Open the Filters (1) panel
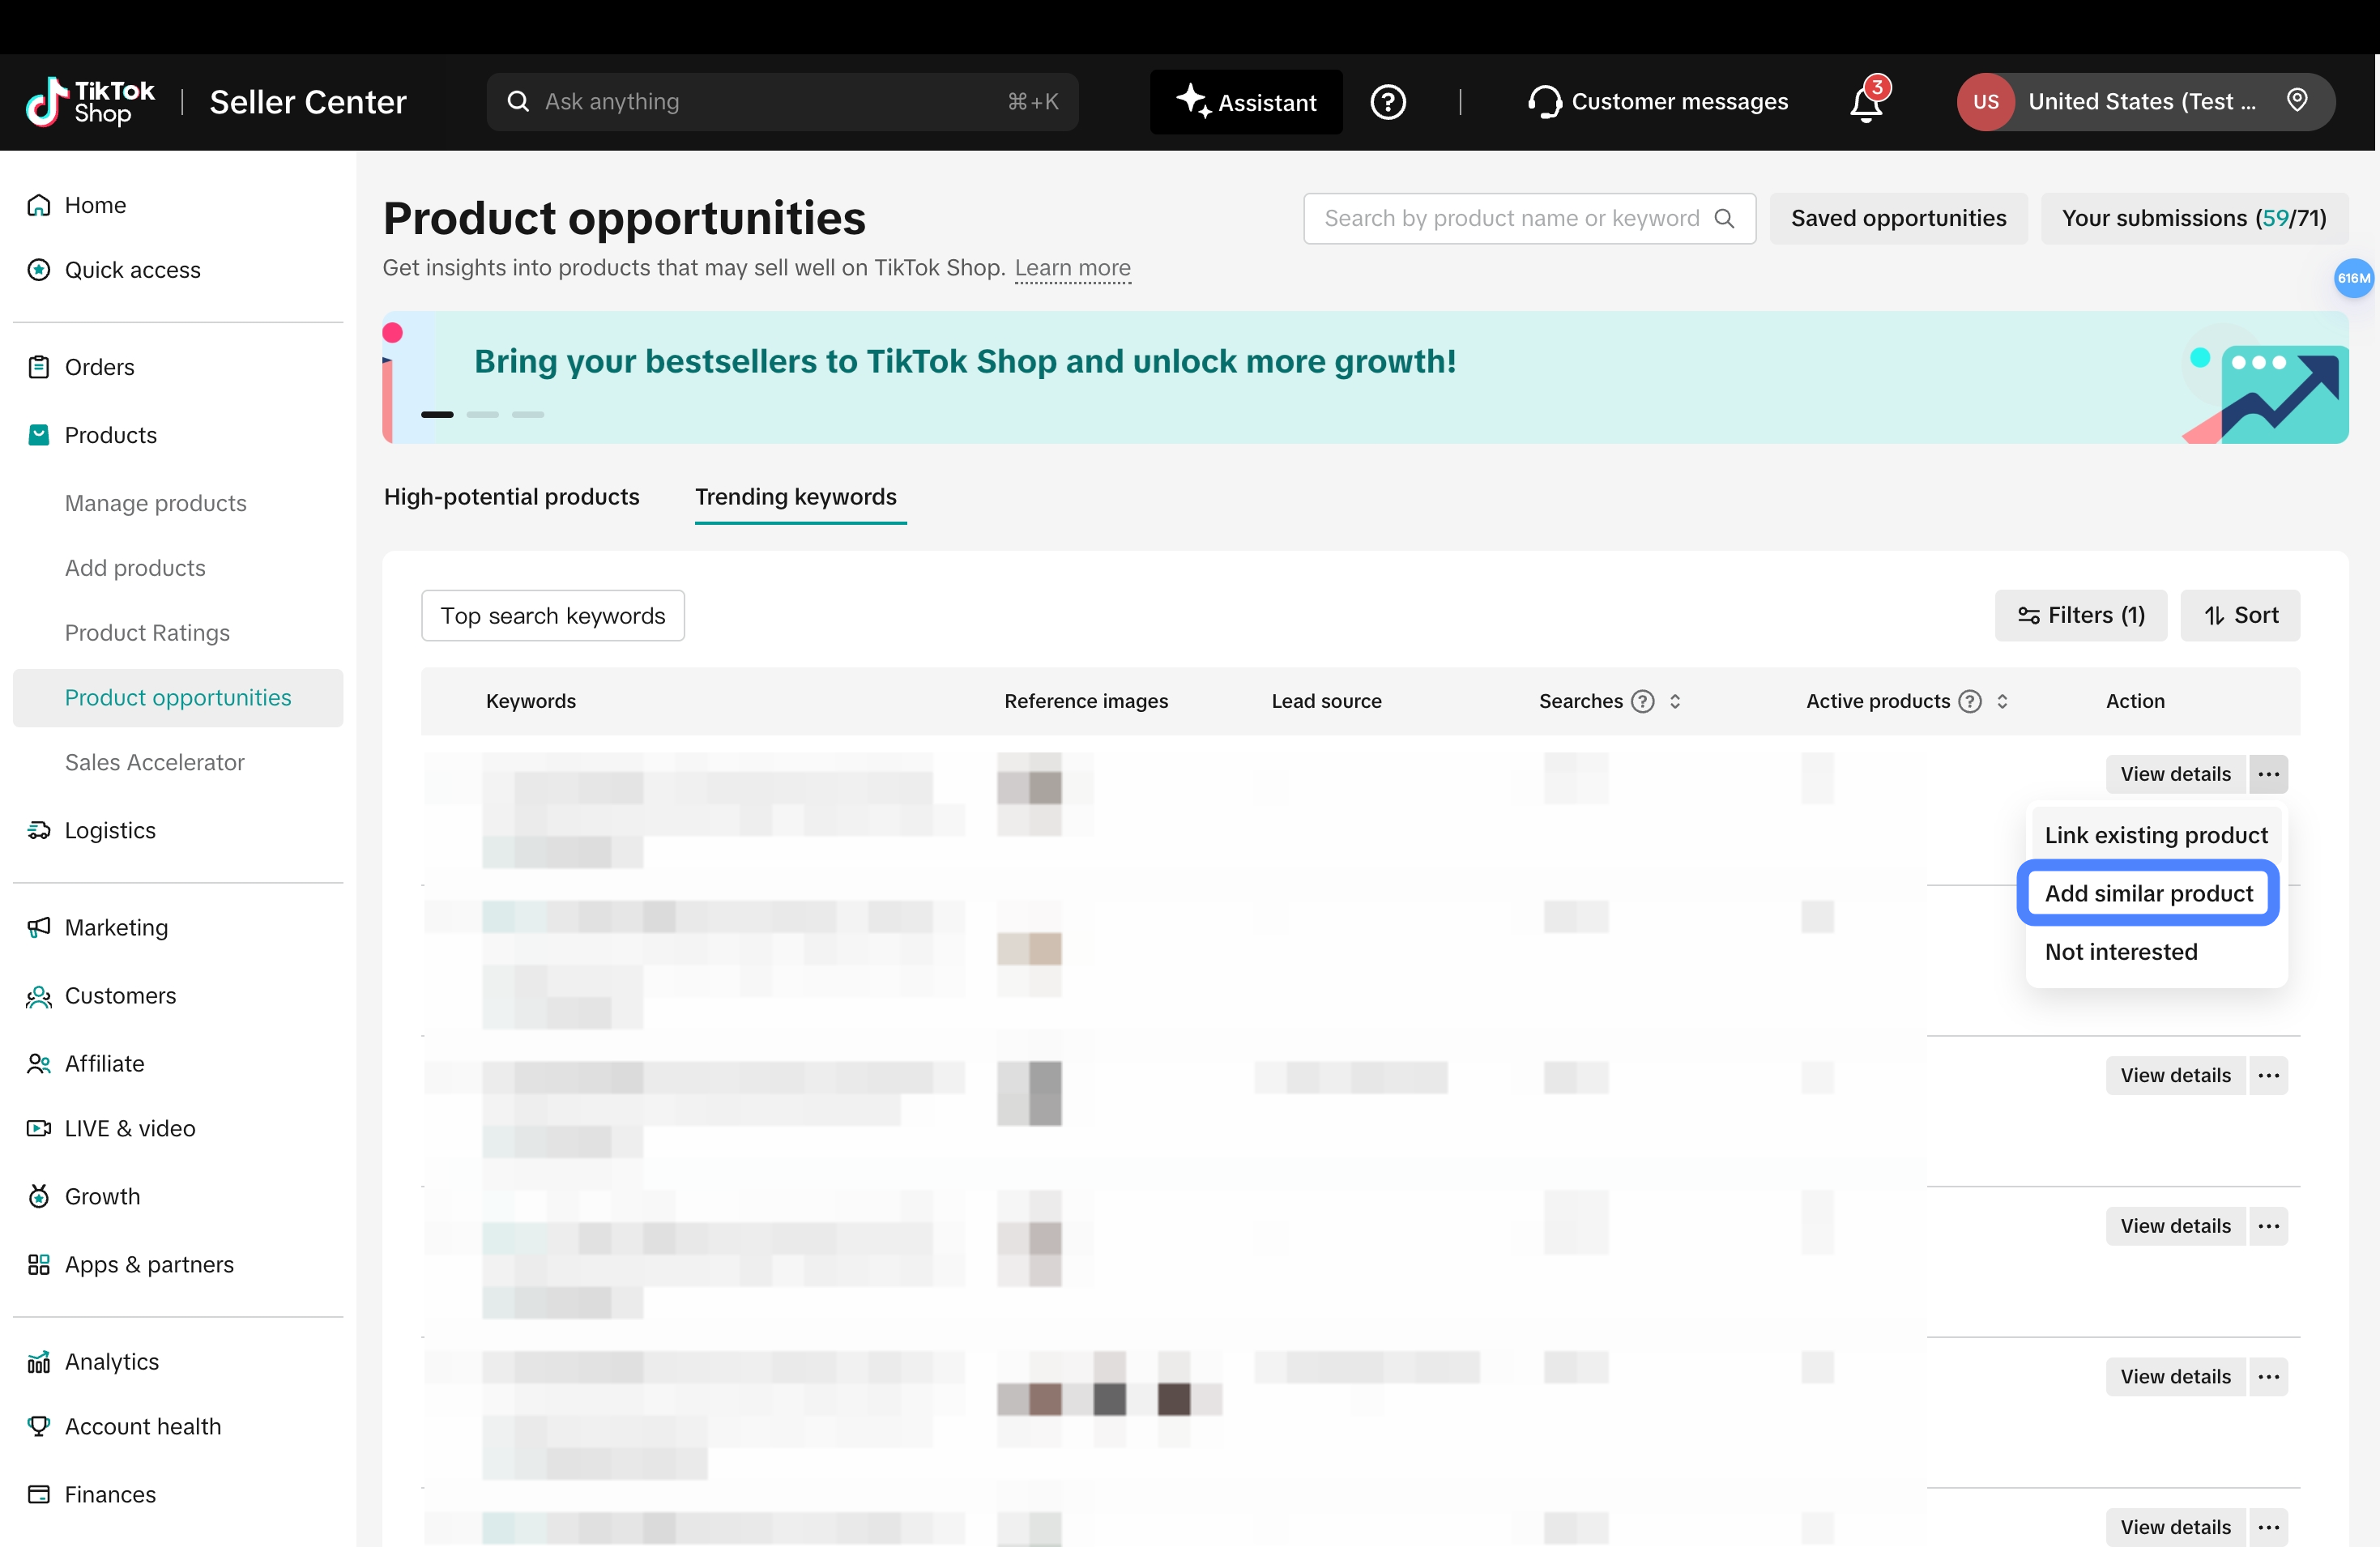 (2080, 615)
